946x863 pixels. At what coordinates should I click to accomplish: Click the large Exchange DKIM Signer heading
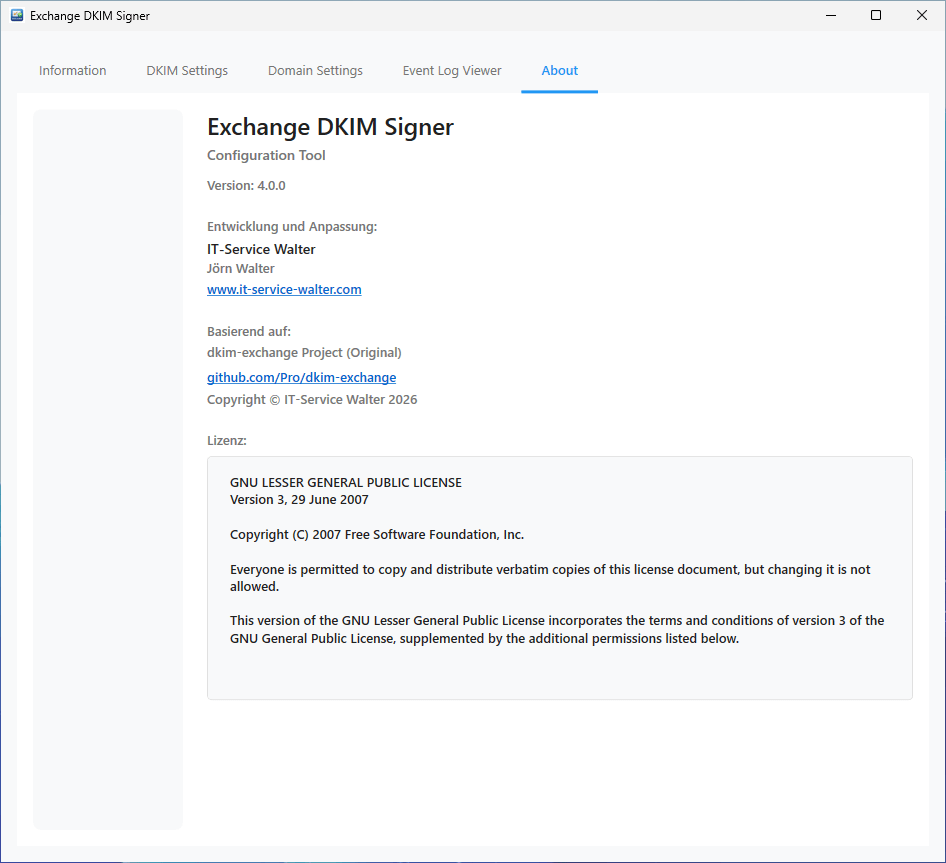[330, 127]
